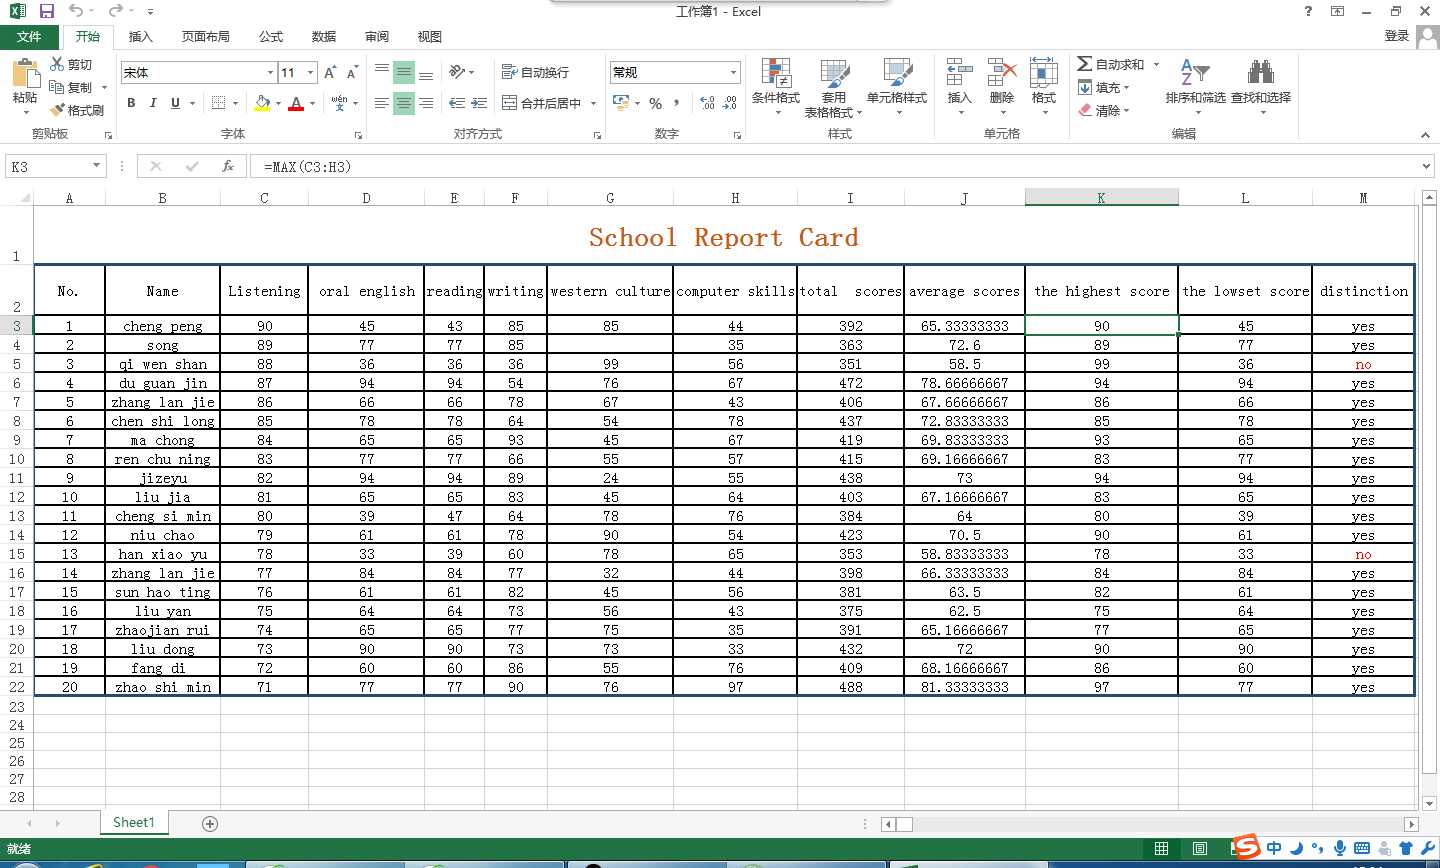Screen dimensions: 1440x868
Task: Switch to View tab (视图)
Action: click(430, 37)
